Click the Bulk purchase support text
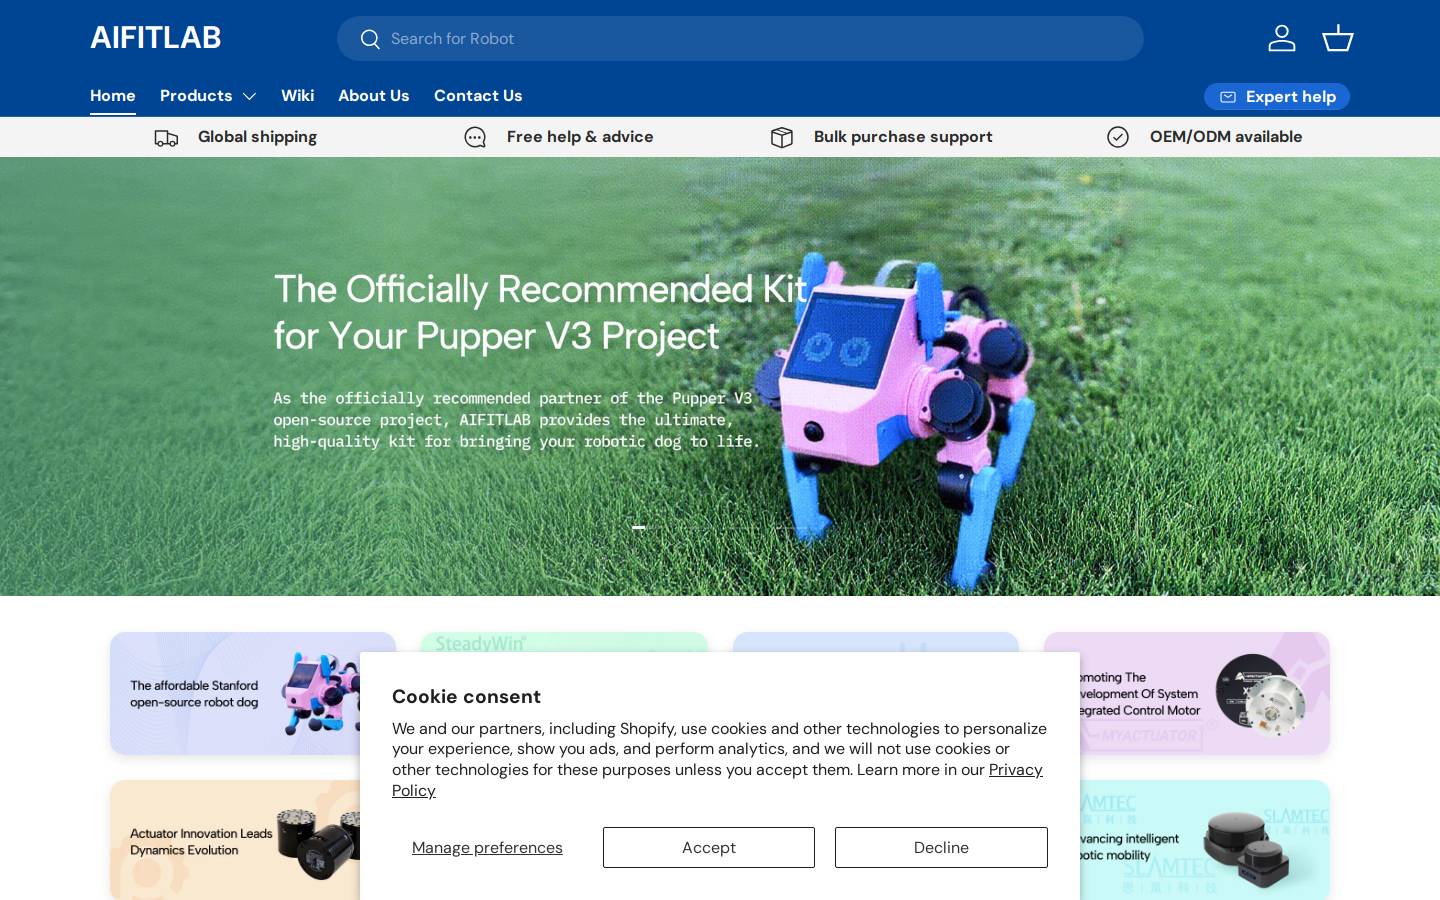1440x900 pixels. pos(903,137)
